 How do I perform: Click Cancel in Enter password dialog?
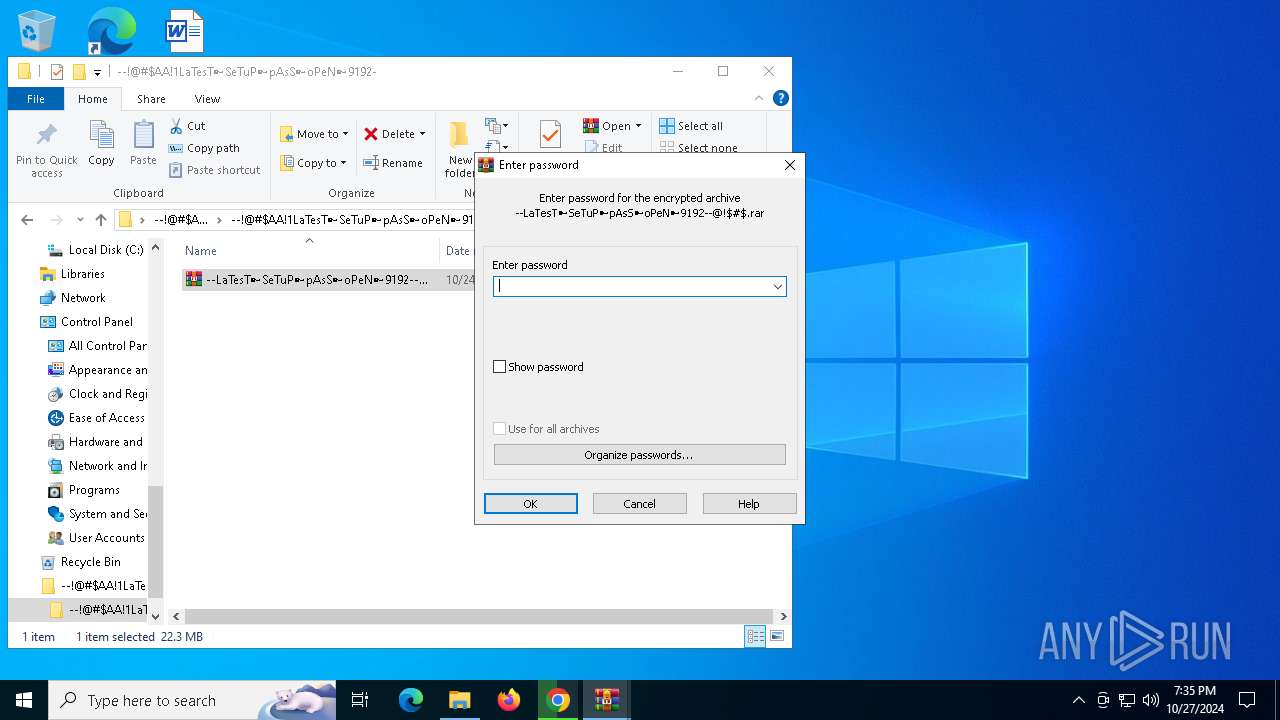pyautogui.click(x=640, y=504)
